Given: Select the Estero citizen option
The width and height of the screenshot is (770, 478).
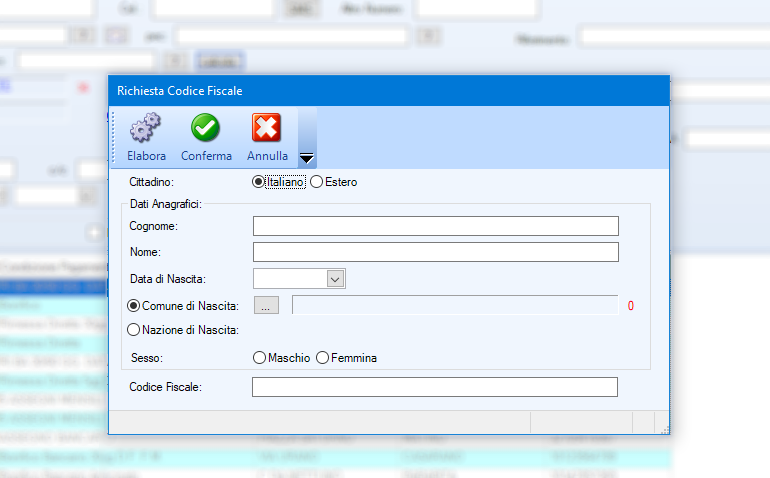Looking at the screenshot, I should pos(317,182).
